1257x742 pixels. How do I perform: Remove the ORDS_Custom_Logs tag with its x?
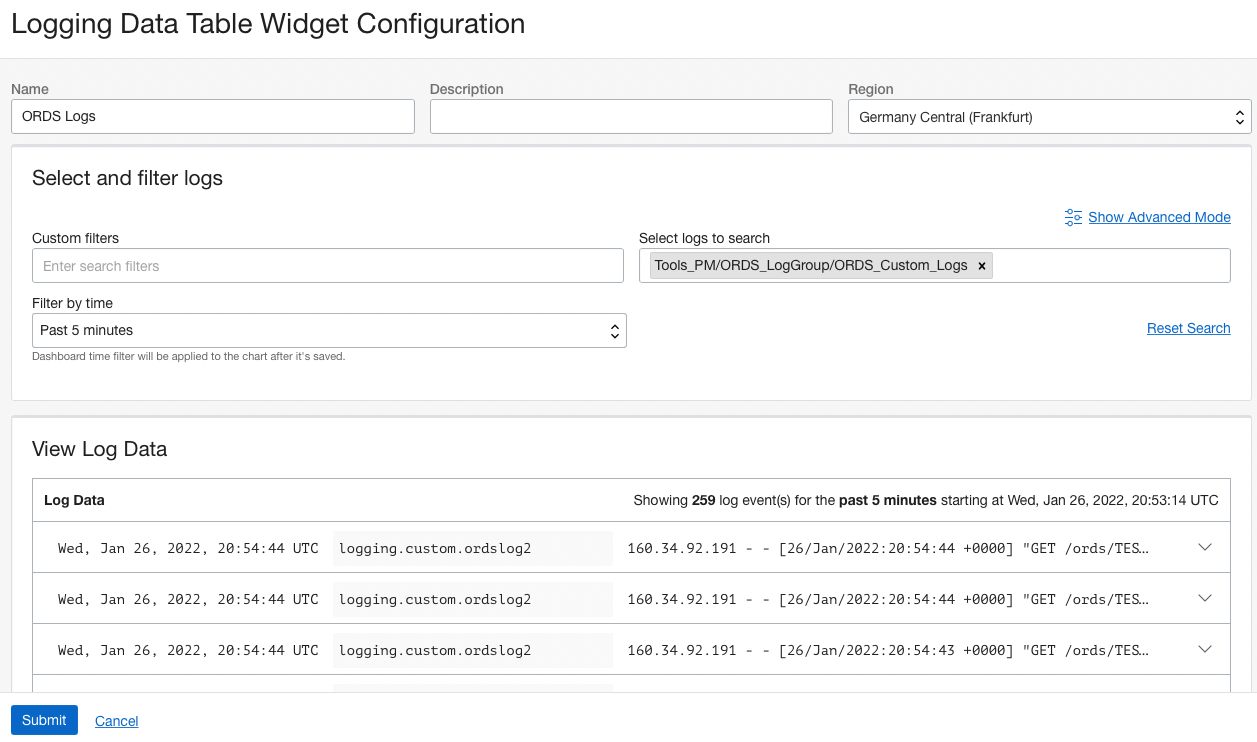tap(982, 266)
